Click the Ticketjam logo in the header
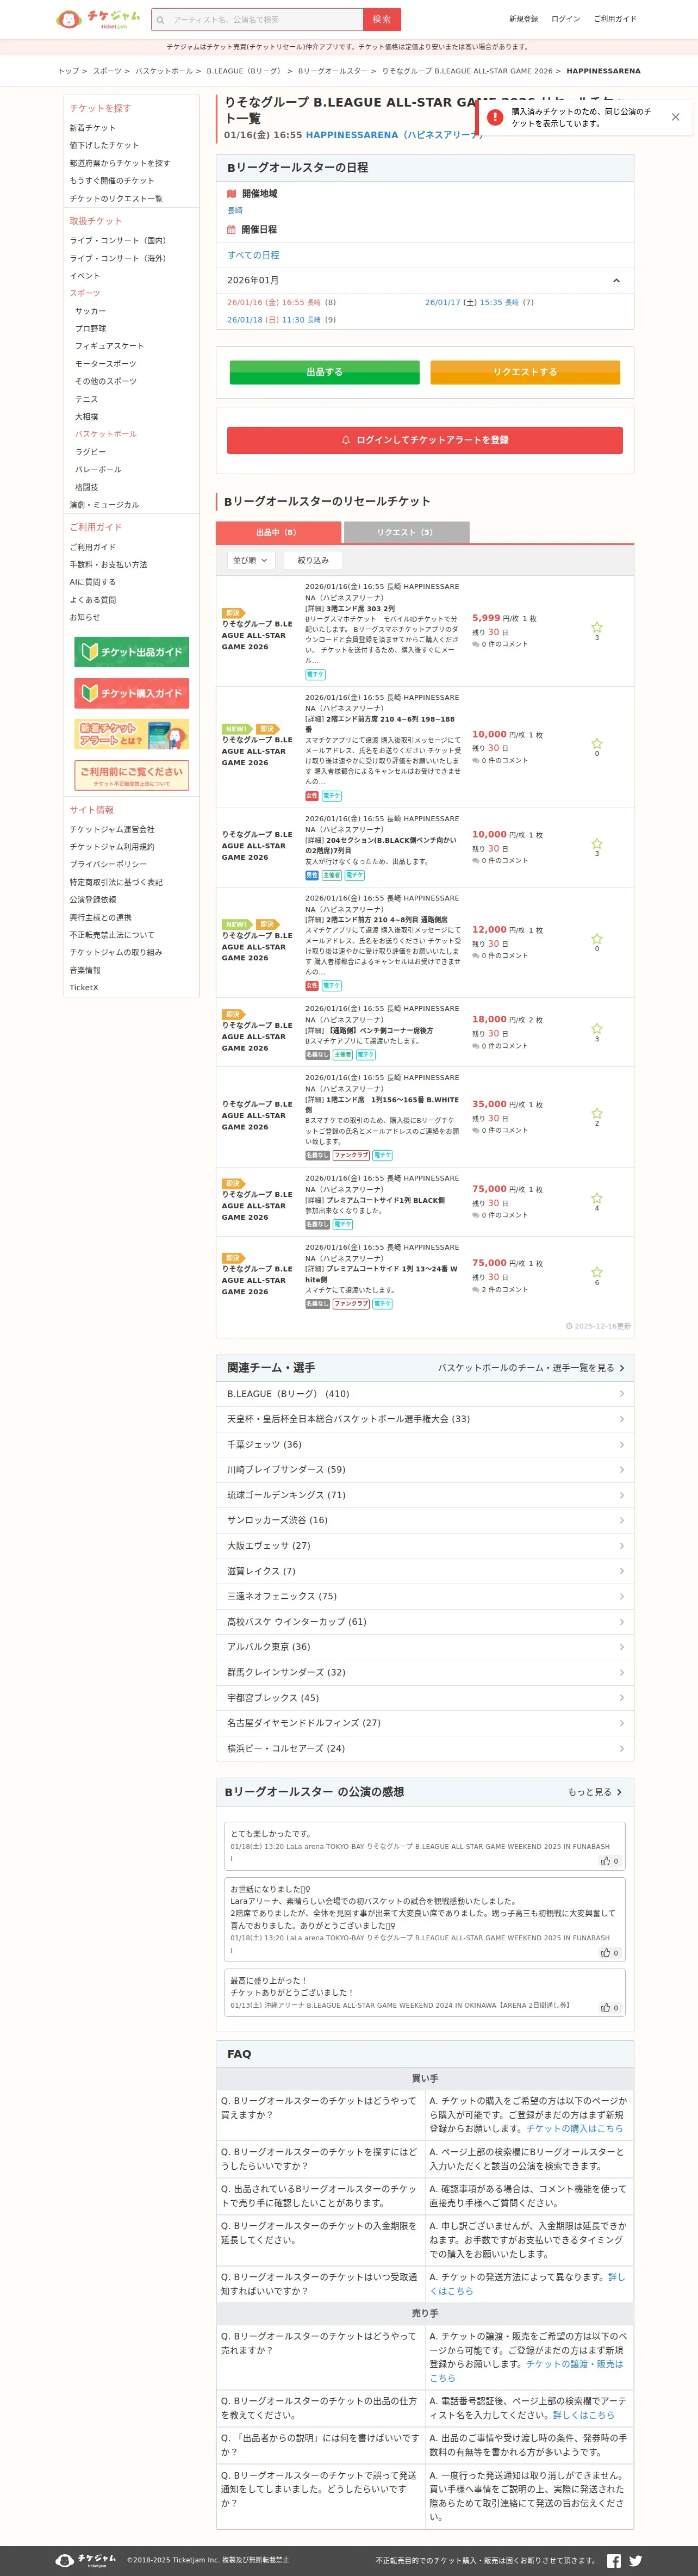The image size is (698, 2576). [x=98, y=19]
